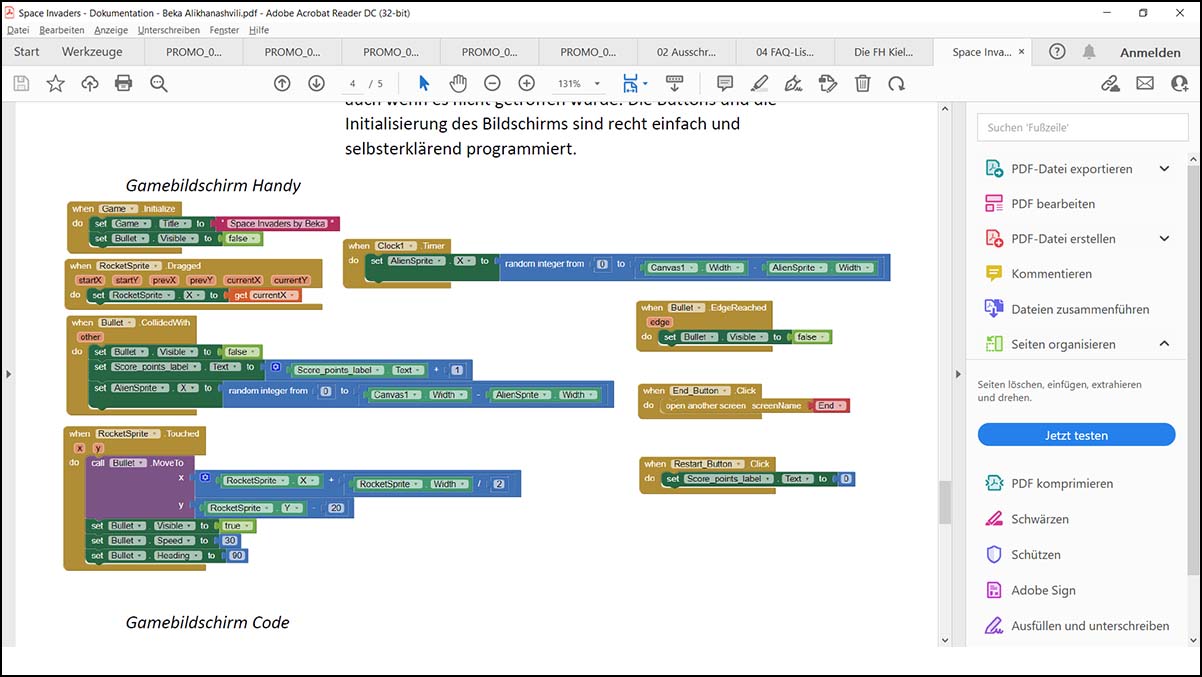Open the Bearbeiten menu

pyautogui.click(x=60, y=30)
